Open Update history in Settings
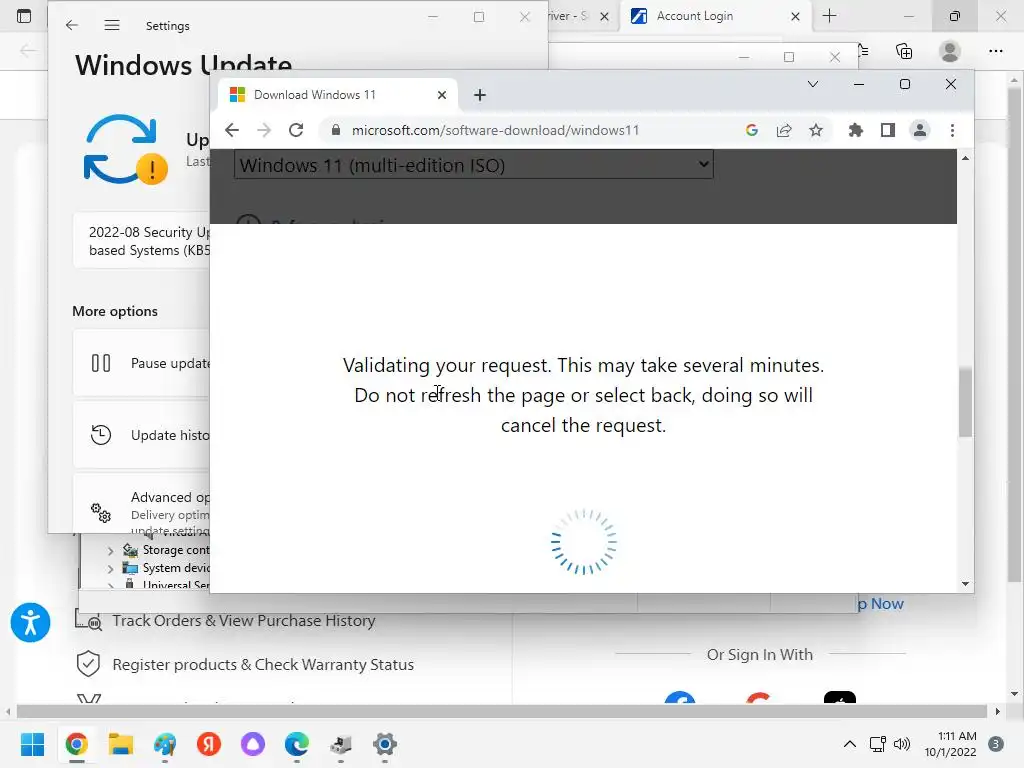This screenshot has height=768, width=1024. [141, 435]
